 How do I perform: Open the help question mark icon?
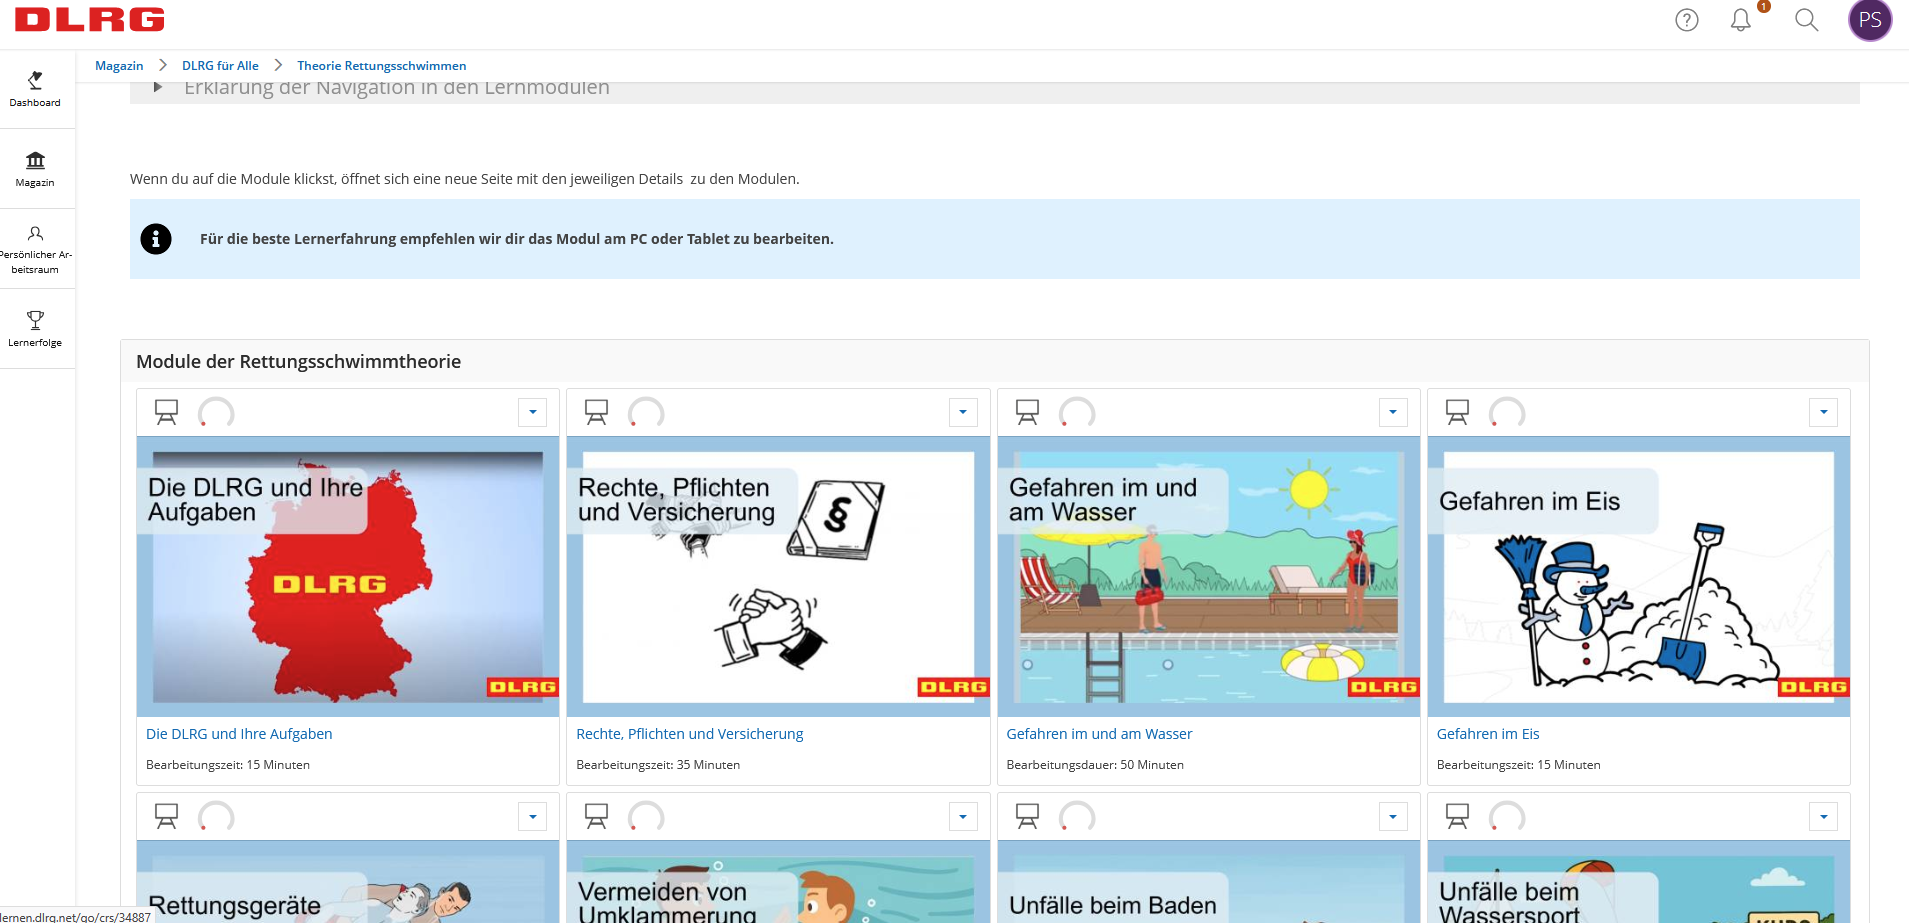[1687, 20]
